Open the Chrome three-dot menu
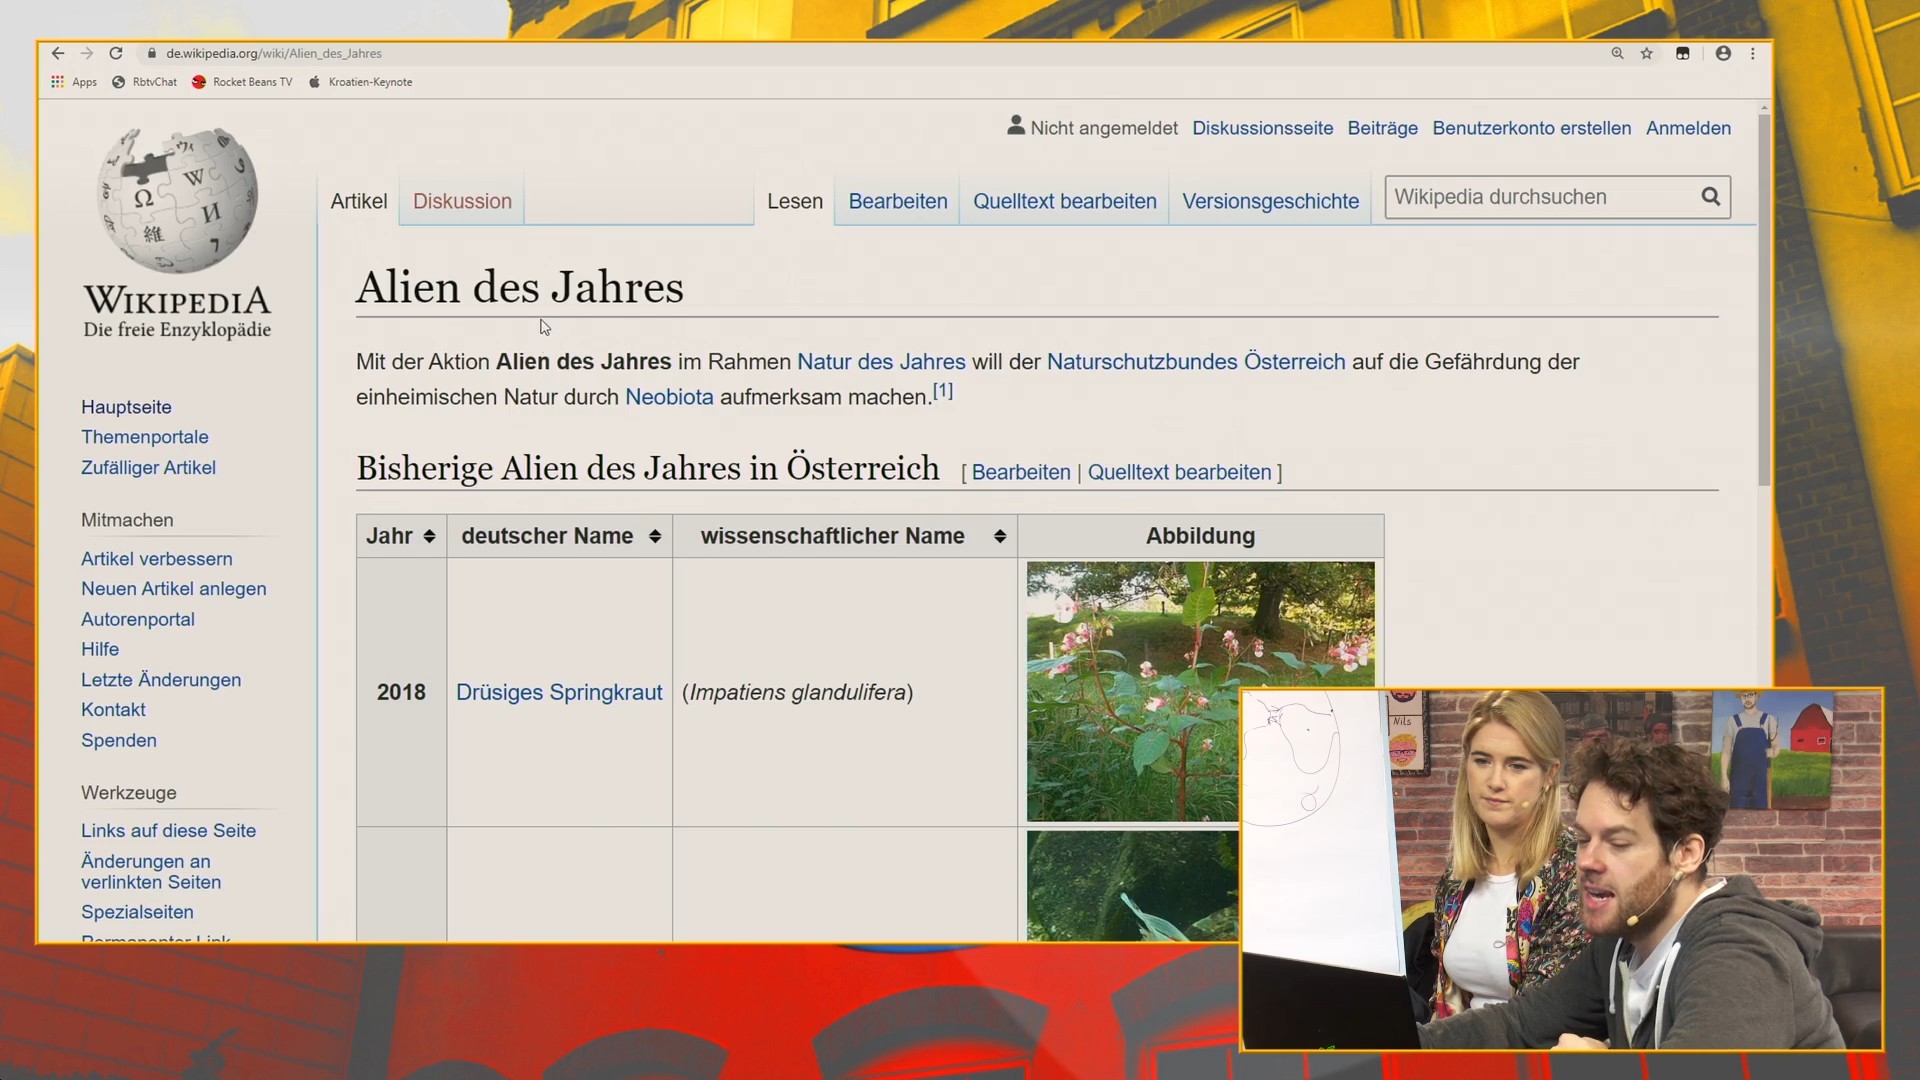Image resolution: width=1920 pixels, height=1080 pixels. point(1753,53)
